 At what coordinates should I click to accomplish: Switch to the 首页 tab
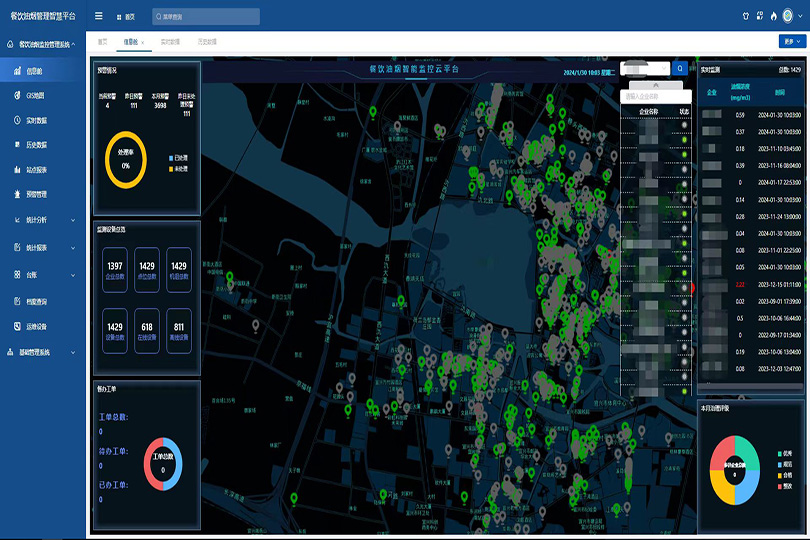coord(102,42)
